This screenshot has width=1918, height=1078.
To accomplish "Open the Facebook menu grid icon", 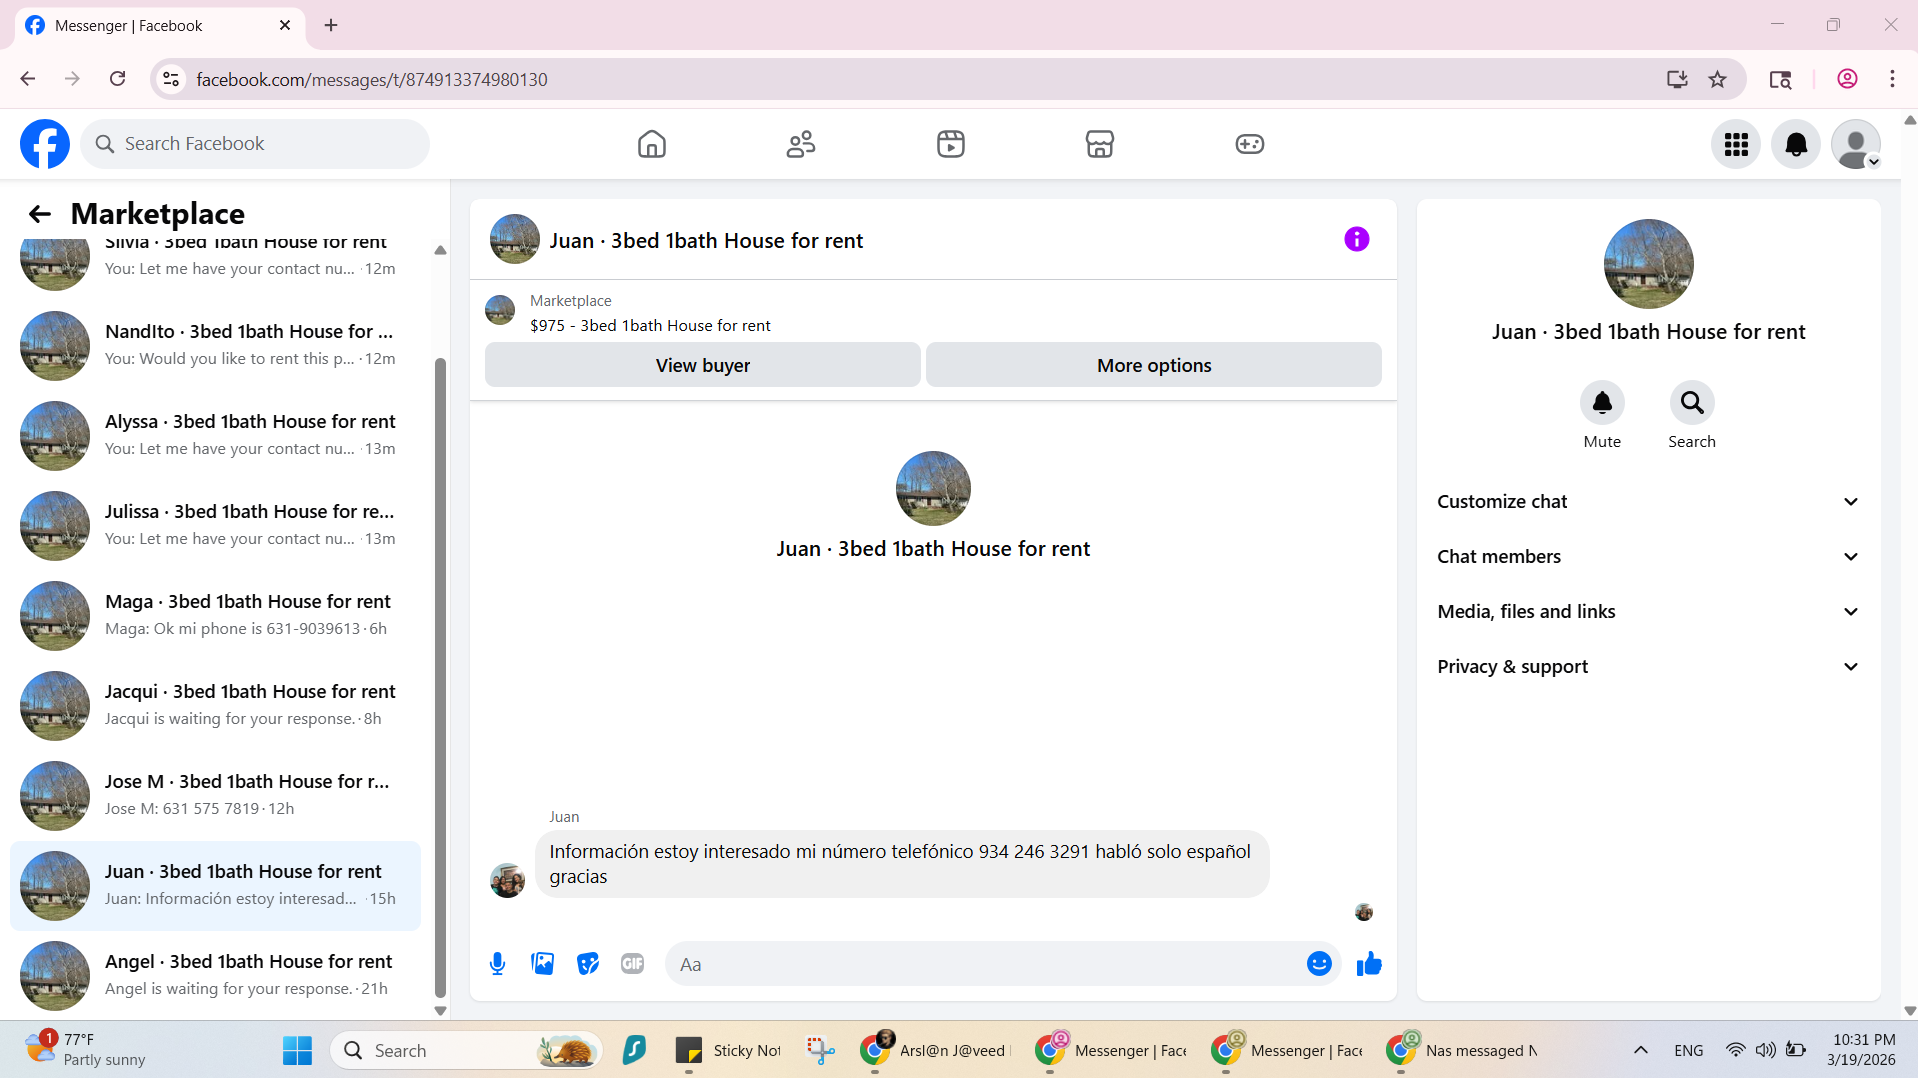I will (1736, 144).
